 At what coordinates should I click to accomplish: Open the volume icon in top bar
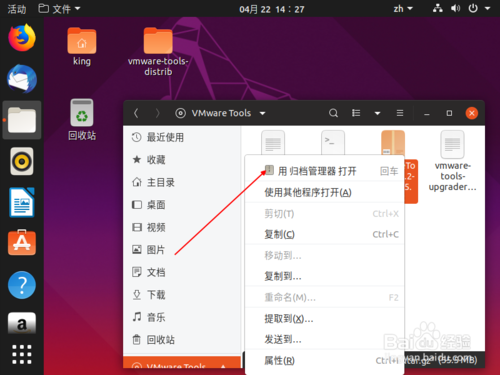[x=455, y=8]
